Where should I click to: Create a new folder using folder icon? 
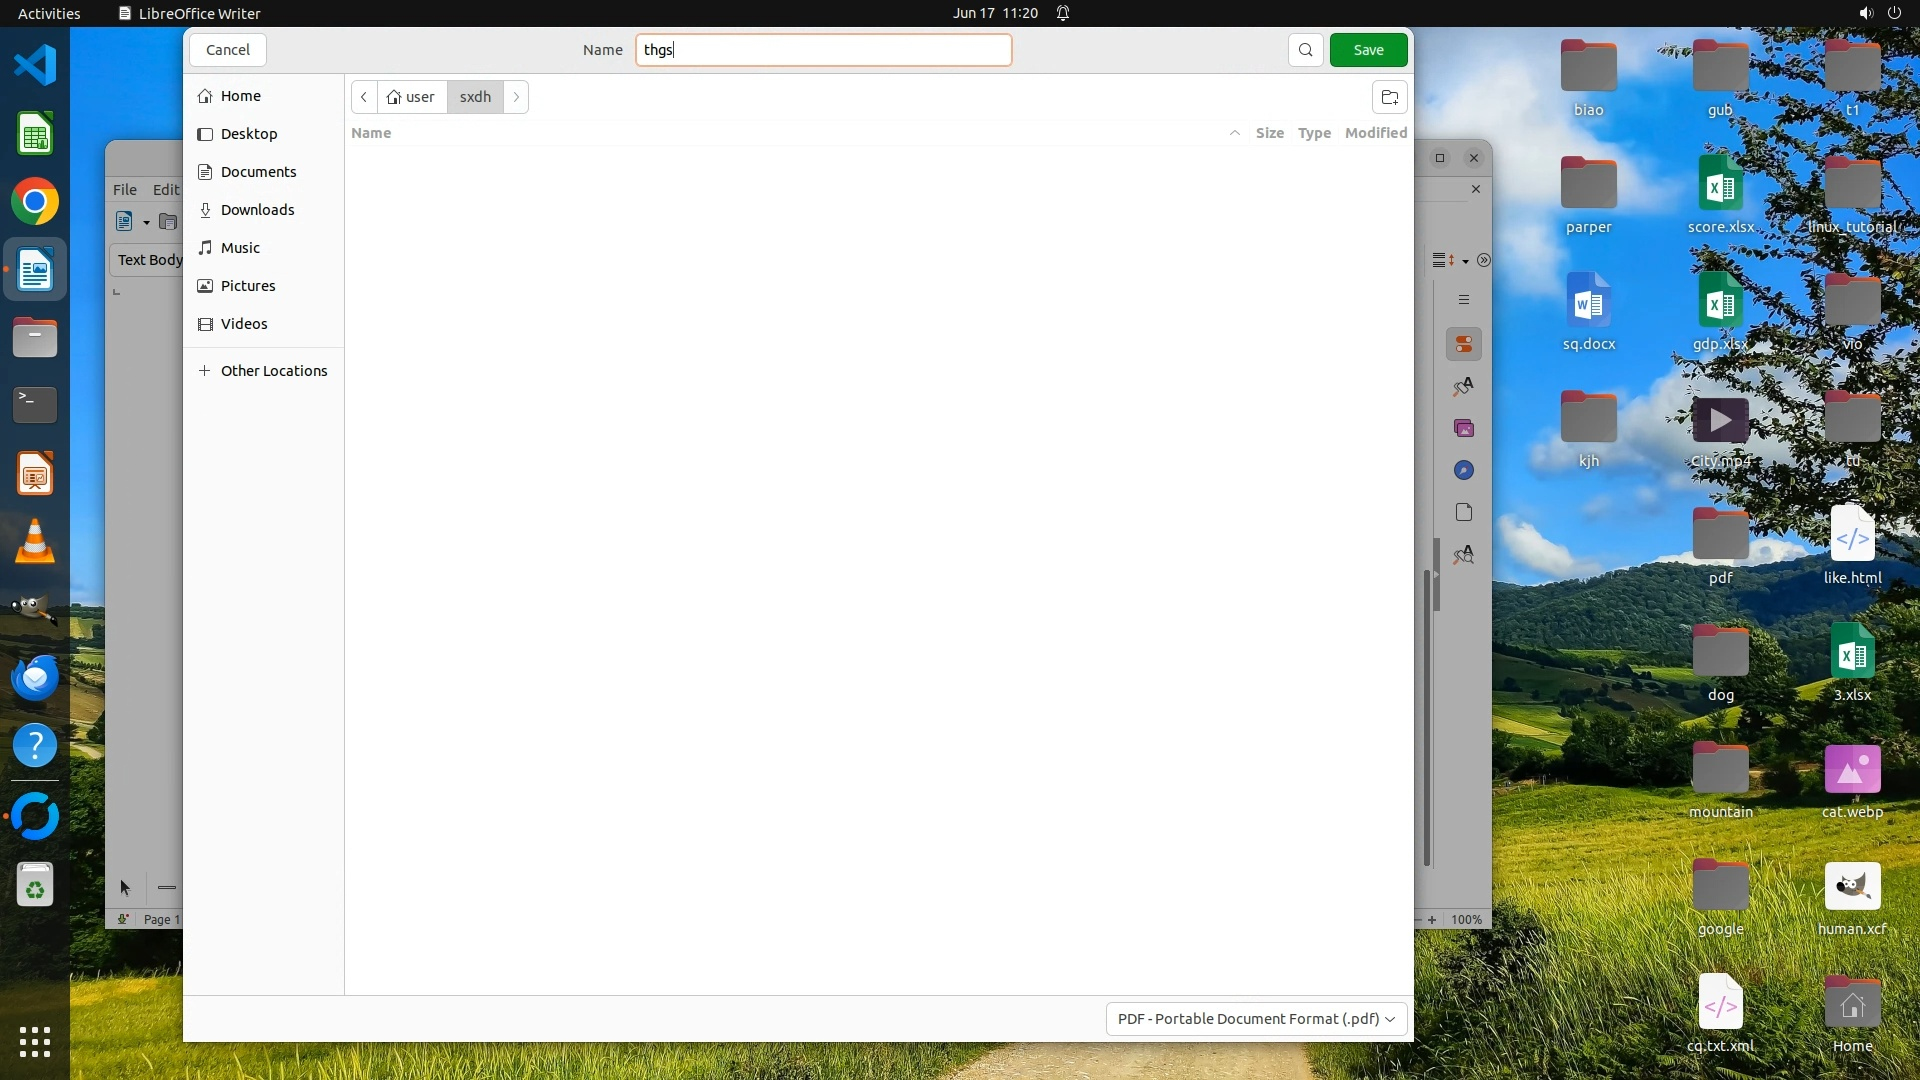tap(1389, 97)
